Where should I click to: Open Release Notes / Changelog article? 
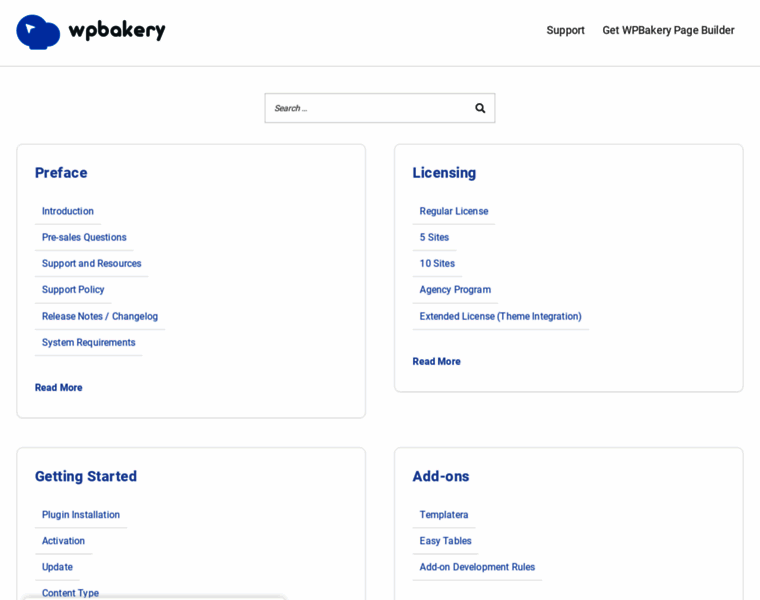pos(100,316)
